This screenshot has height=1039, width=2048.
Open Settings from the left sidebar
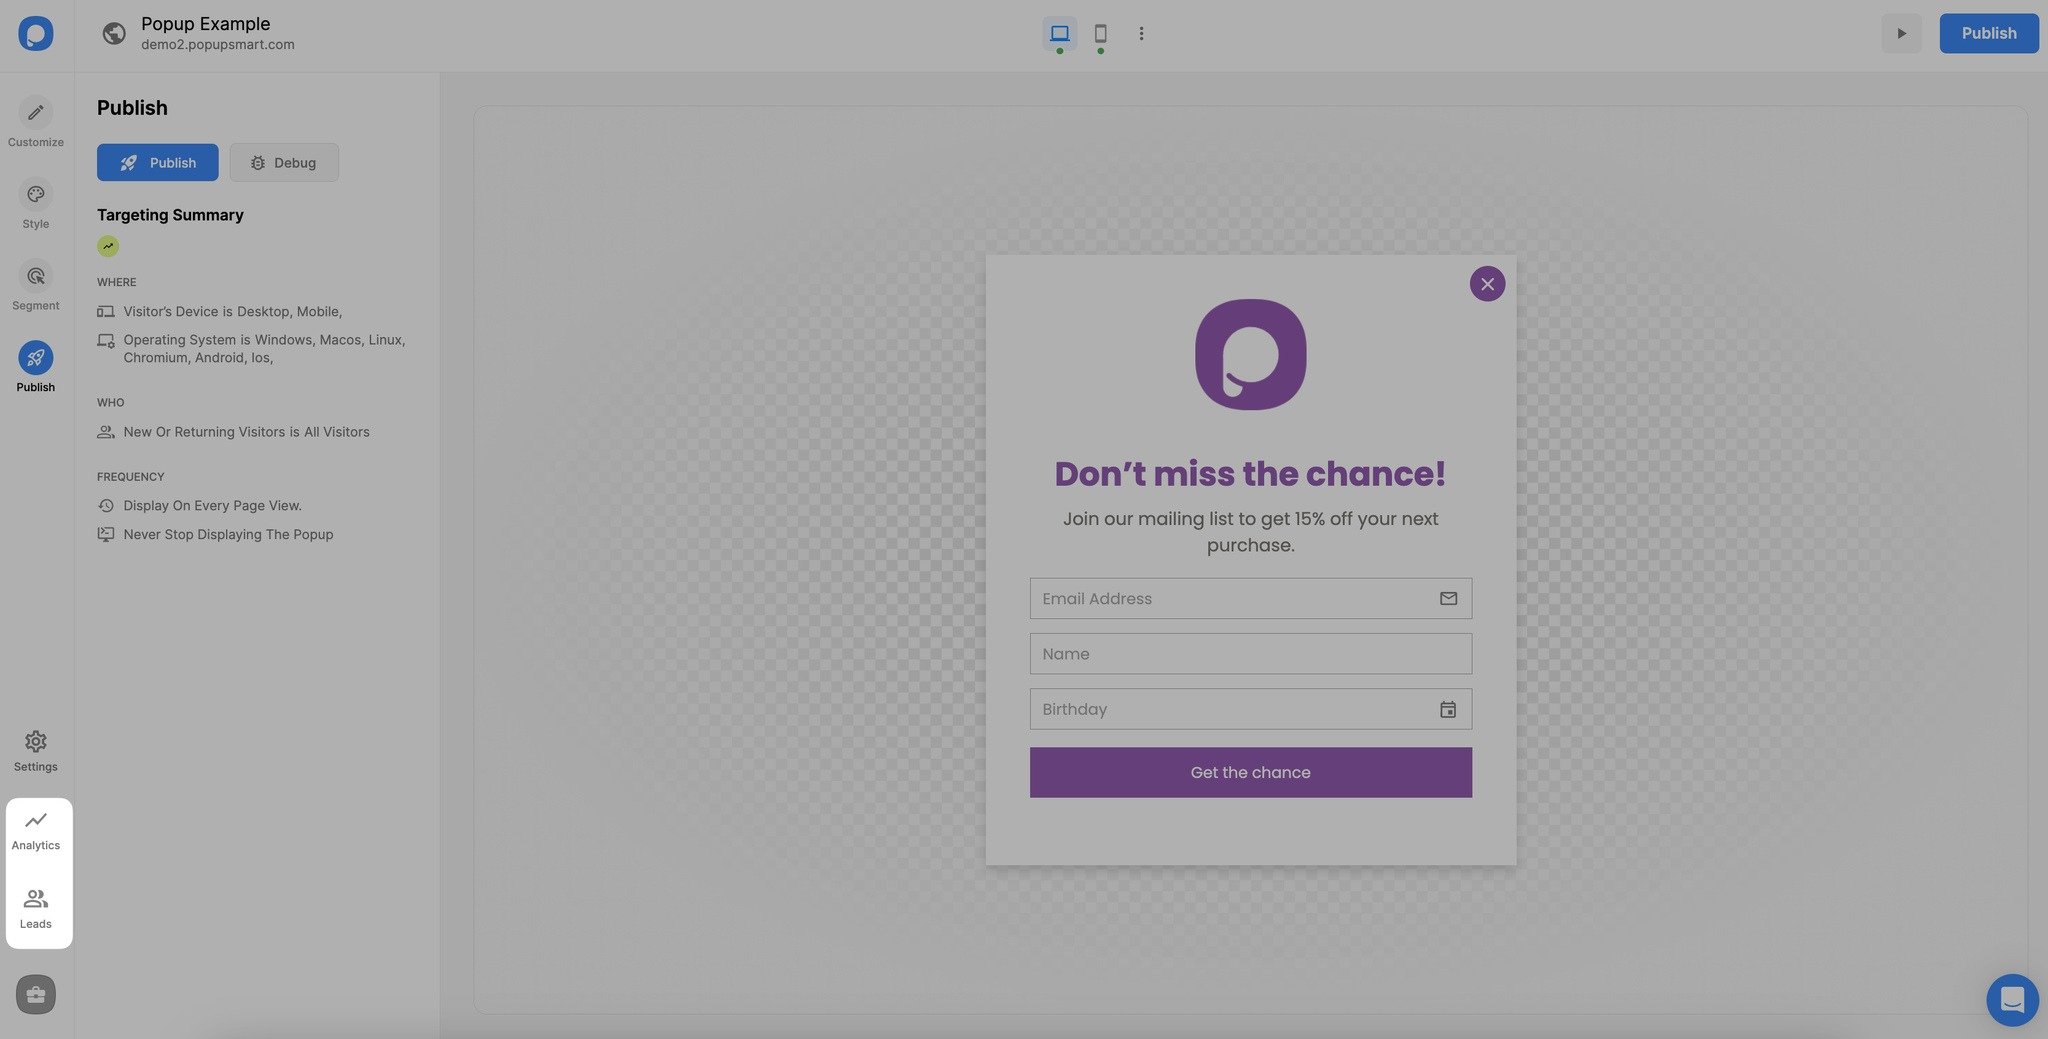(36, 751)
